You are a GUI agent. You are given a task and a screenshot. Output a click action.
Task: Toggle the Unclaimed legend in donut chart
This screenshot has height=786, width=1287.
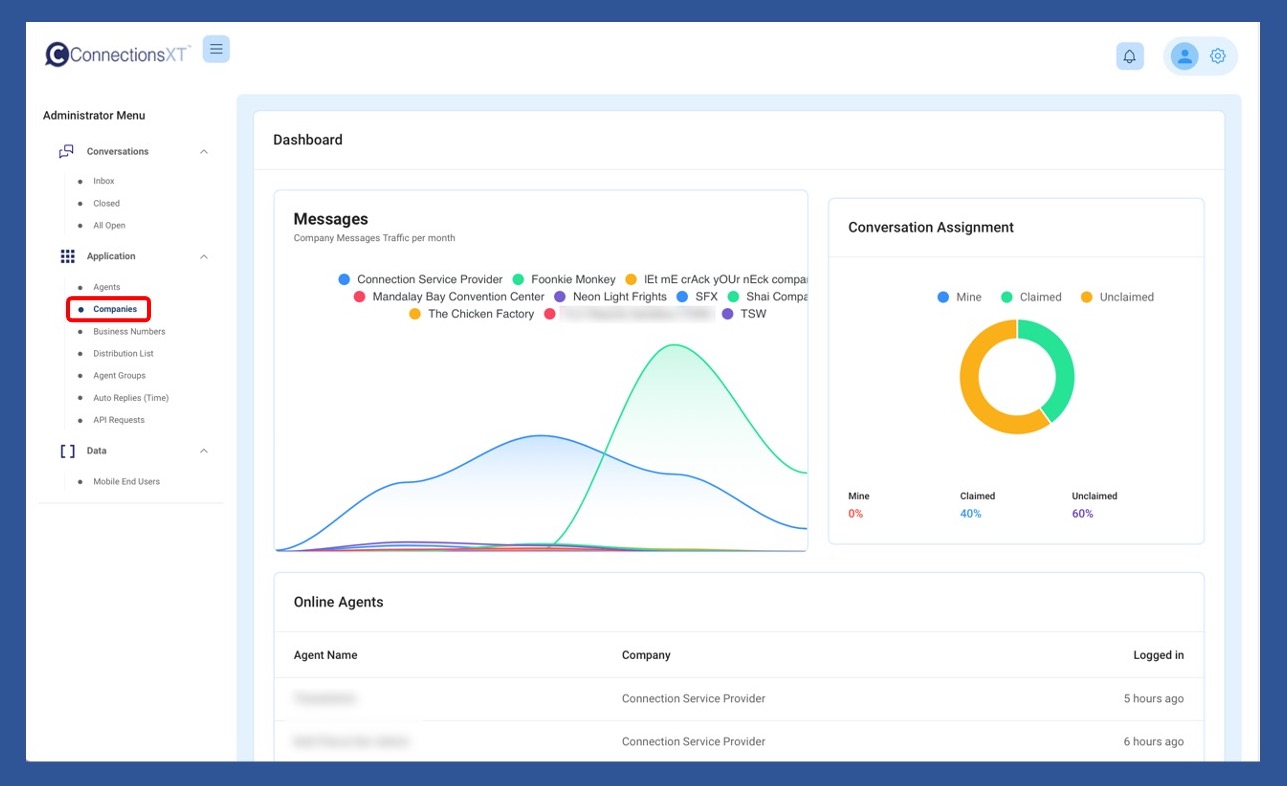coord(1117,297)
